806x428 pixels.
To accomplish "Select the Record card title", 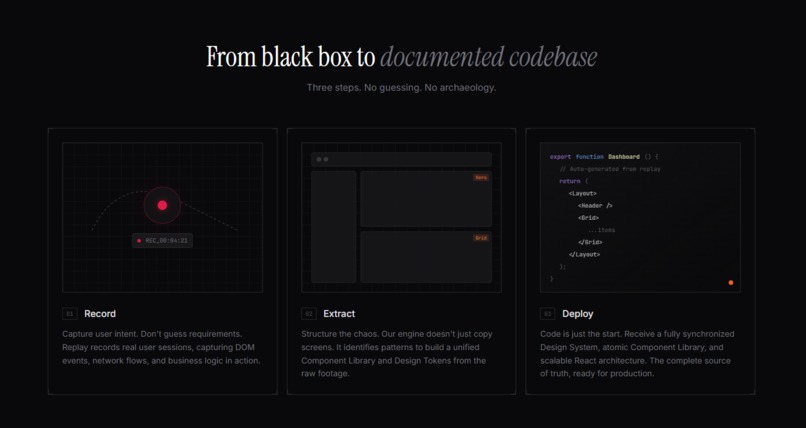I will coord(100,313).
